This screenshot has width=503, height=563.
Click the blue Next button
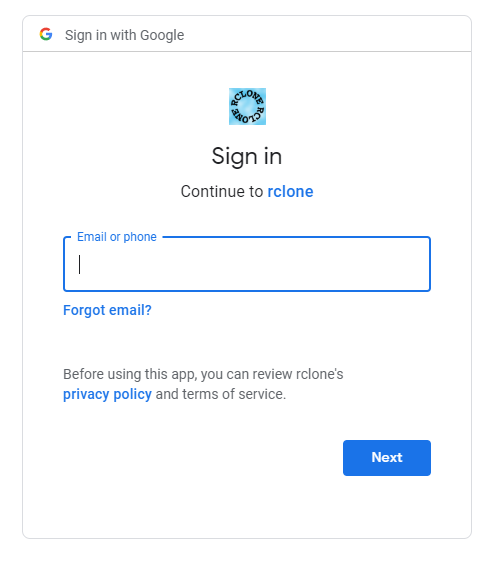[x=387, y=458]
